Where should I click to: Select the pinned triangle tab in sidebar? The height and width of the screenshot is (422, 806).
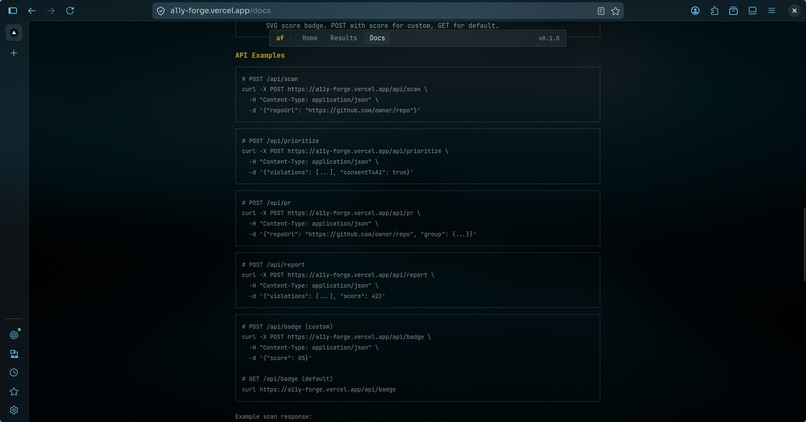[14, 32]
